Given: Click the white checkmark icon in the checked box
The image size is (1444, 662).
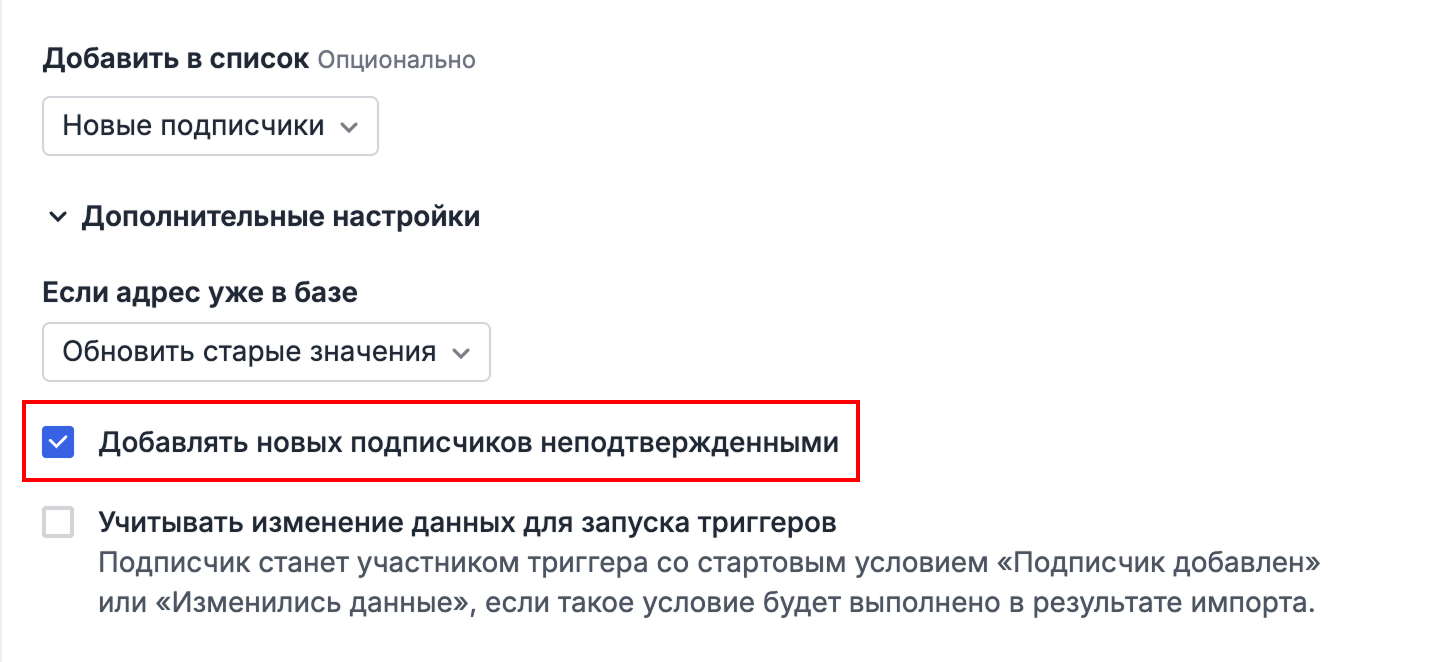Looking at the screenshot, I should click(59, 442).
